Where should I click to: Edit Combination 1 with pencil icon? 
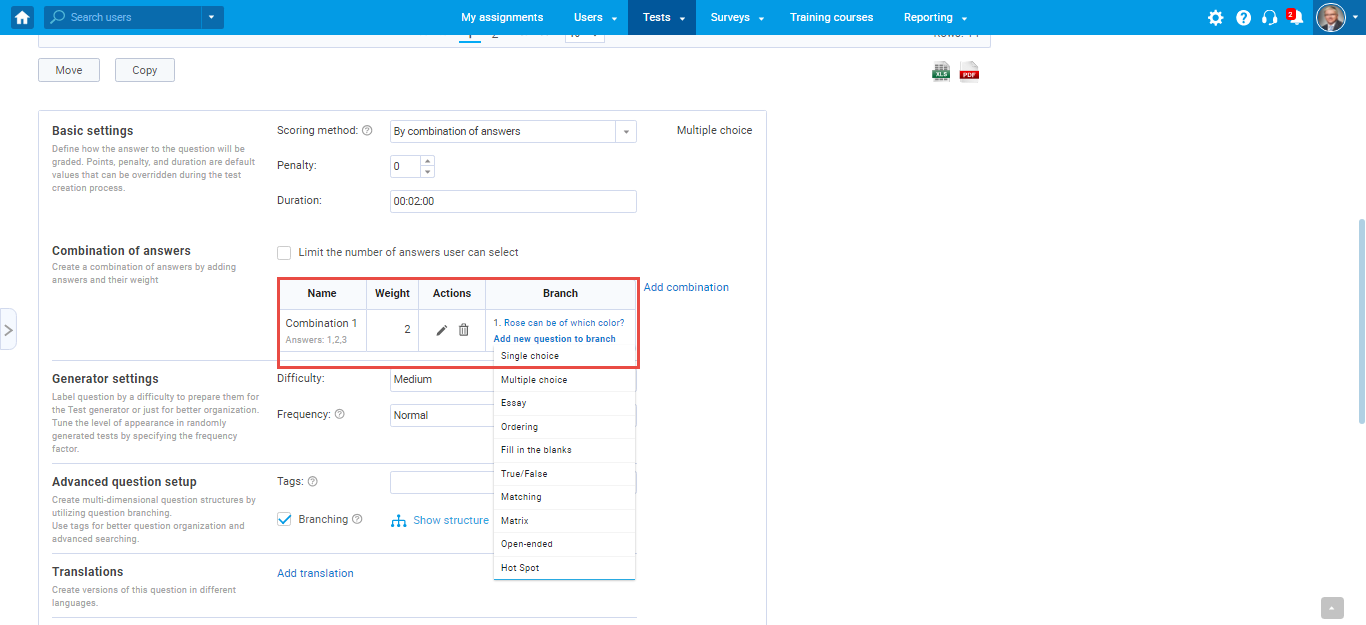coord(442,330)
